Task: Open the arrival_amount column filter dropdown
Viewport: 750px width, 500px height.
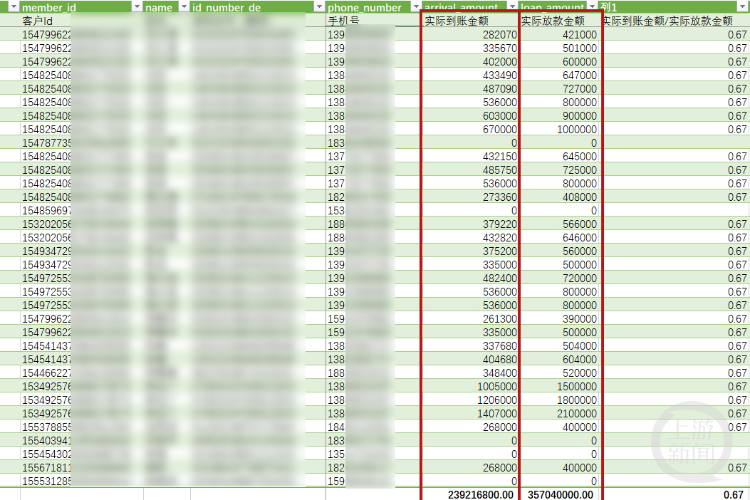Action: (x=513, y=7)
